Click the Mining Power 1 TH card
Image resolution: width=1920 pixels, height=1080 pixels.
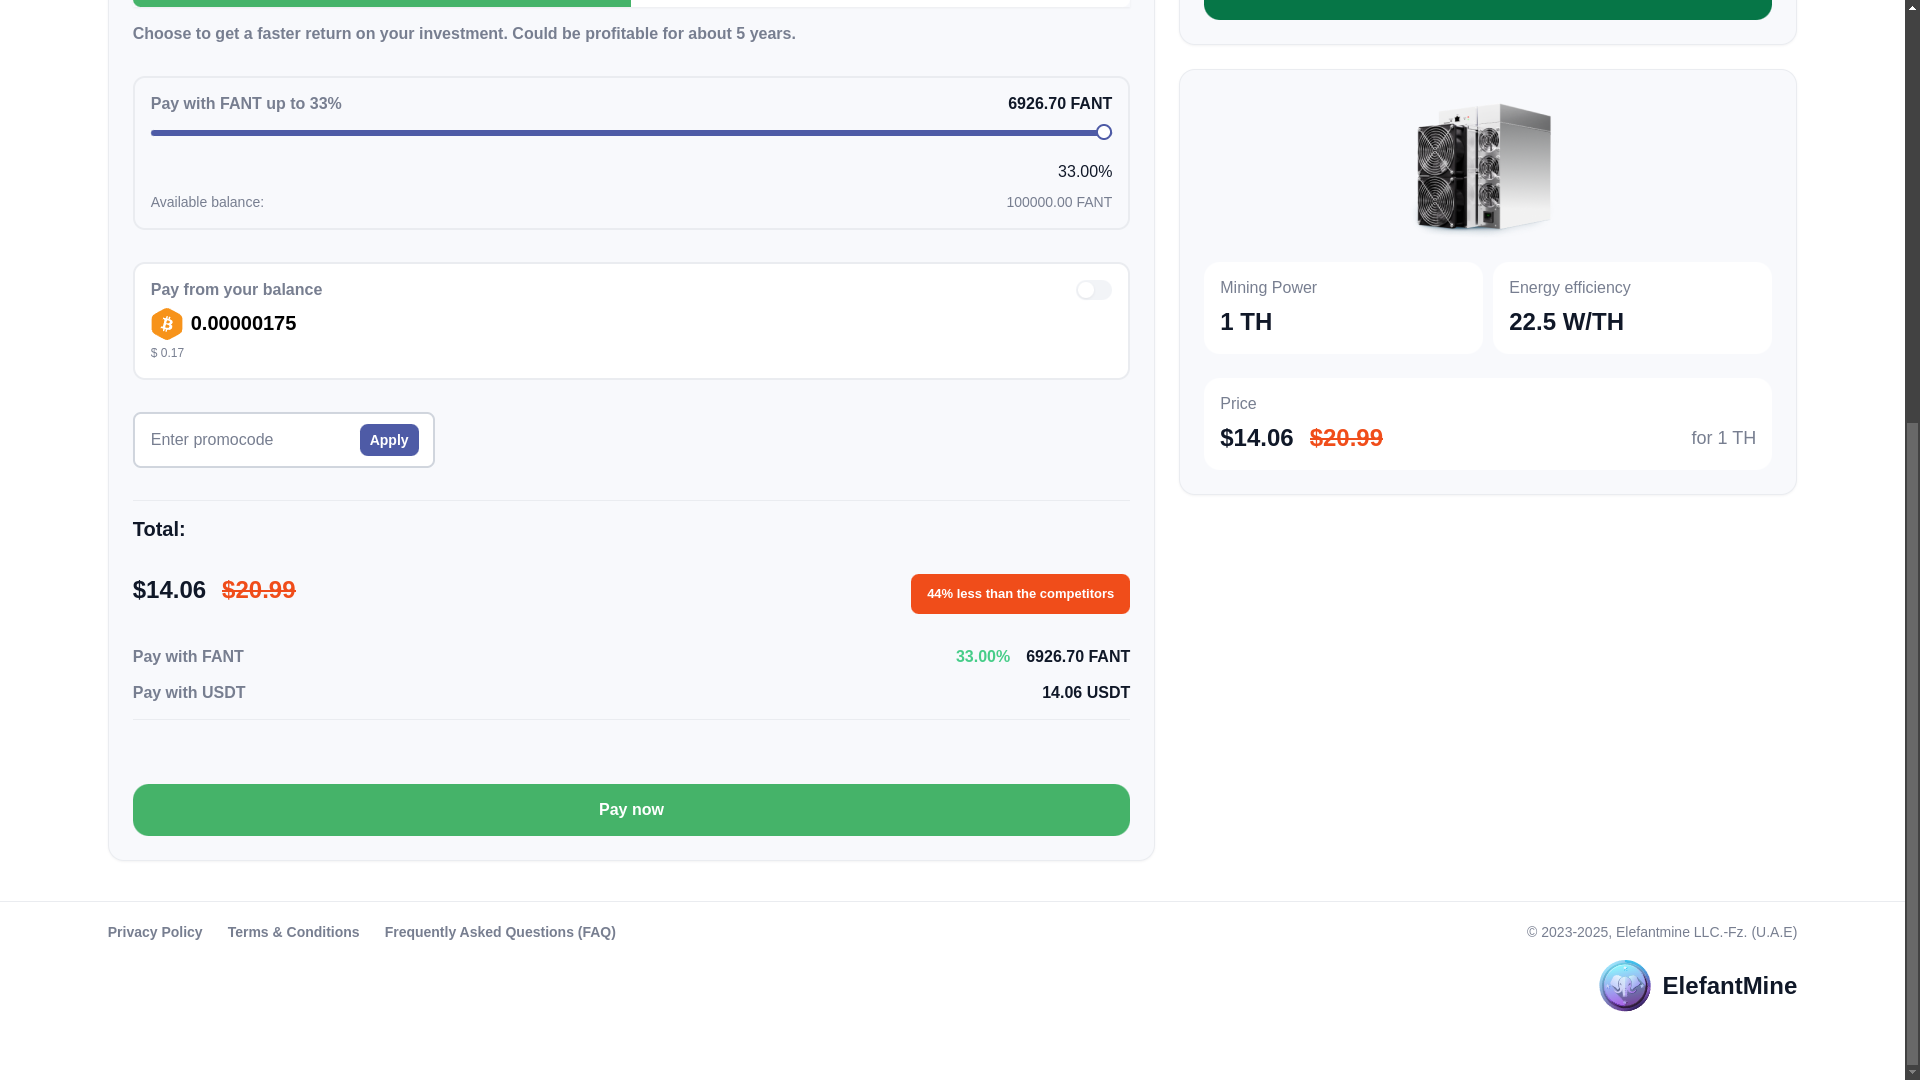(1343, 308)
